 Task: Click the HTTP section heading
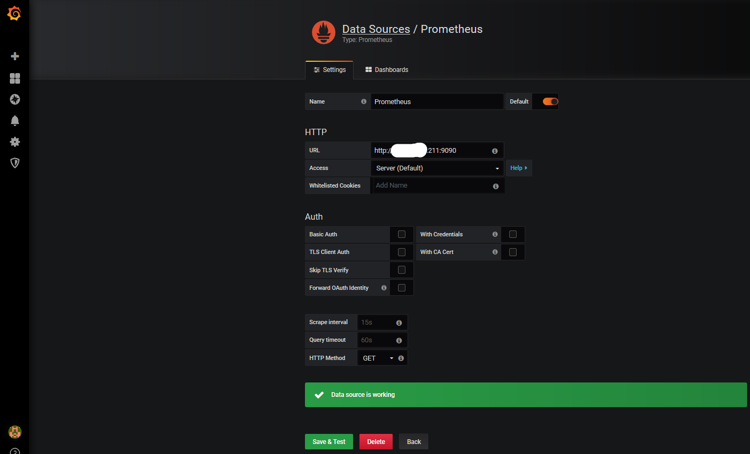click(316, 132)
